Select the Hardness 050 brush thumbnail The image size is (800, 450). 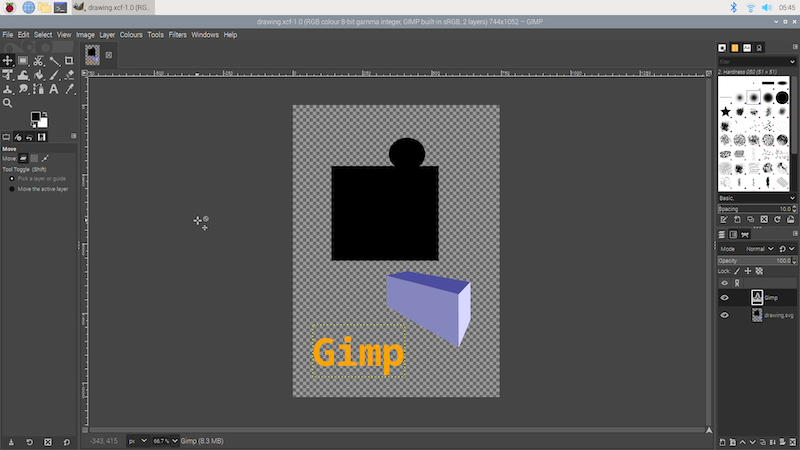[x=754, y=97]
